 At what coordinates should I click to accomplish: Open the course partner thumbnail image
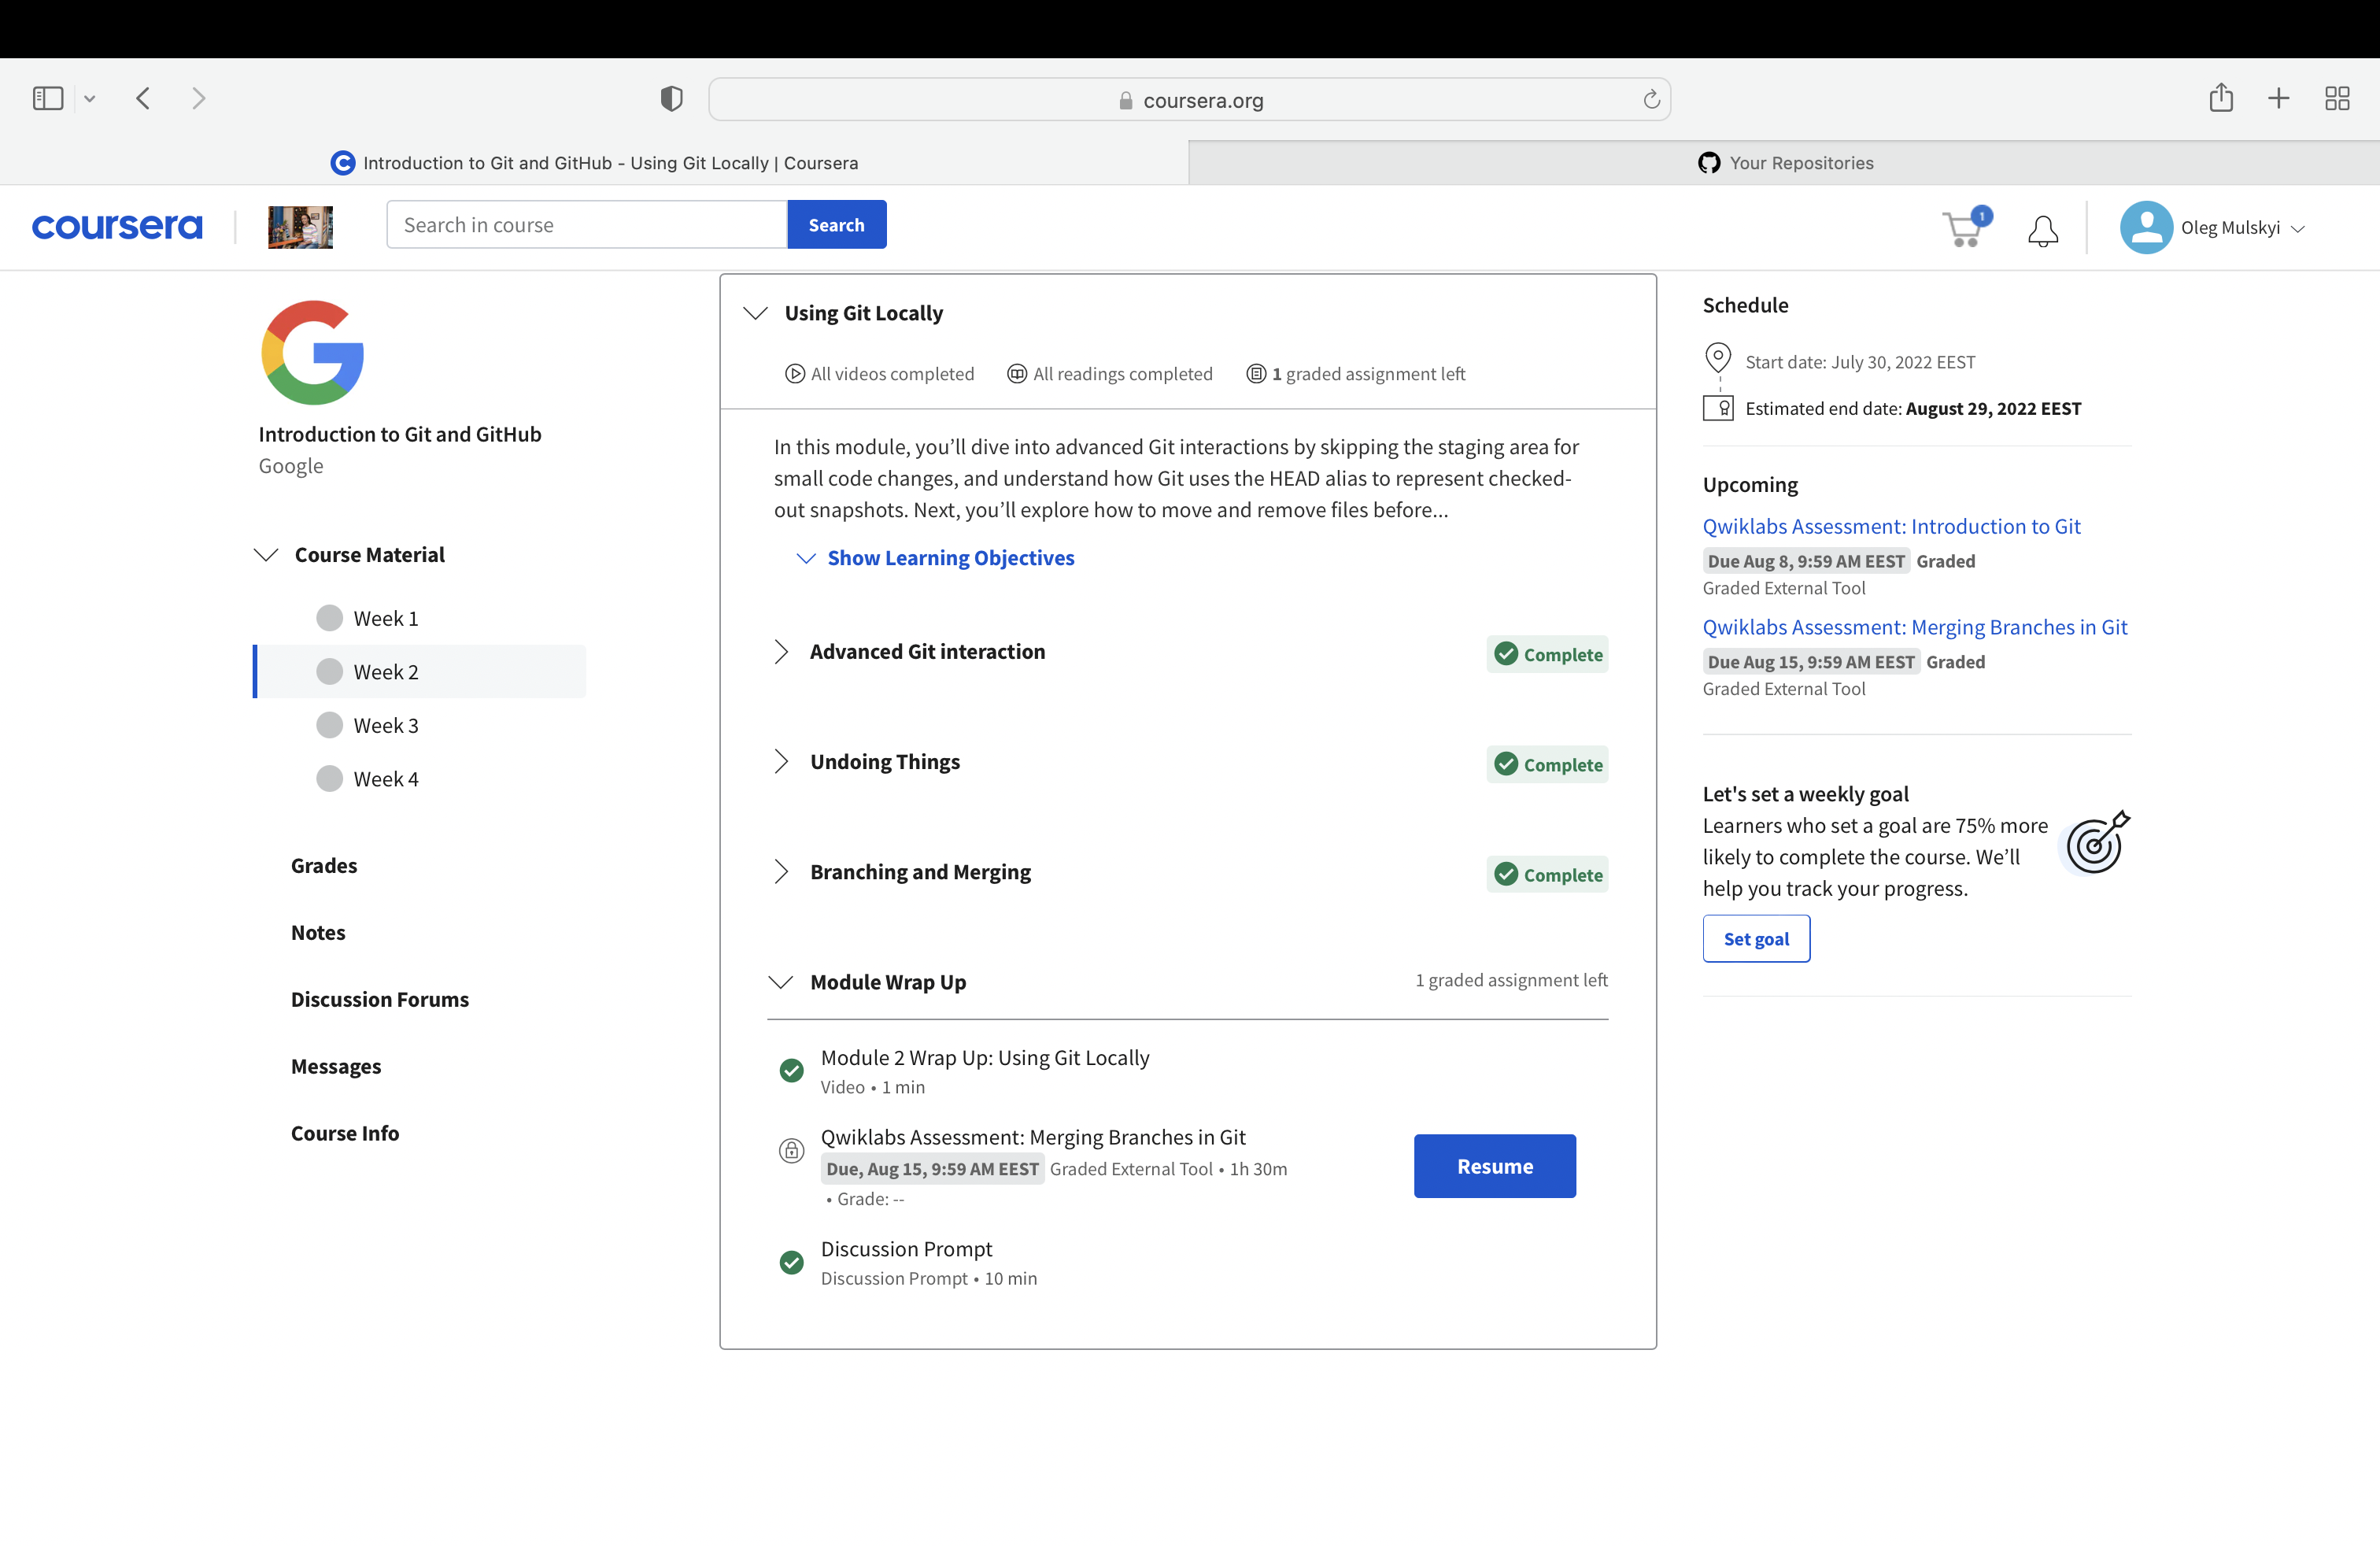tap(300, 227)
